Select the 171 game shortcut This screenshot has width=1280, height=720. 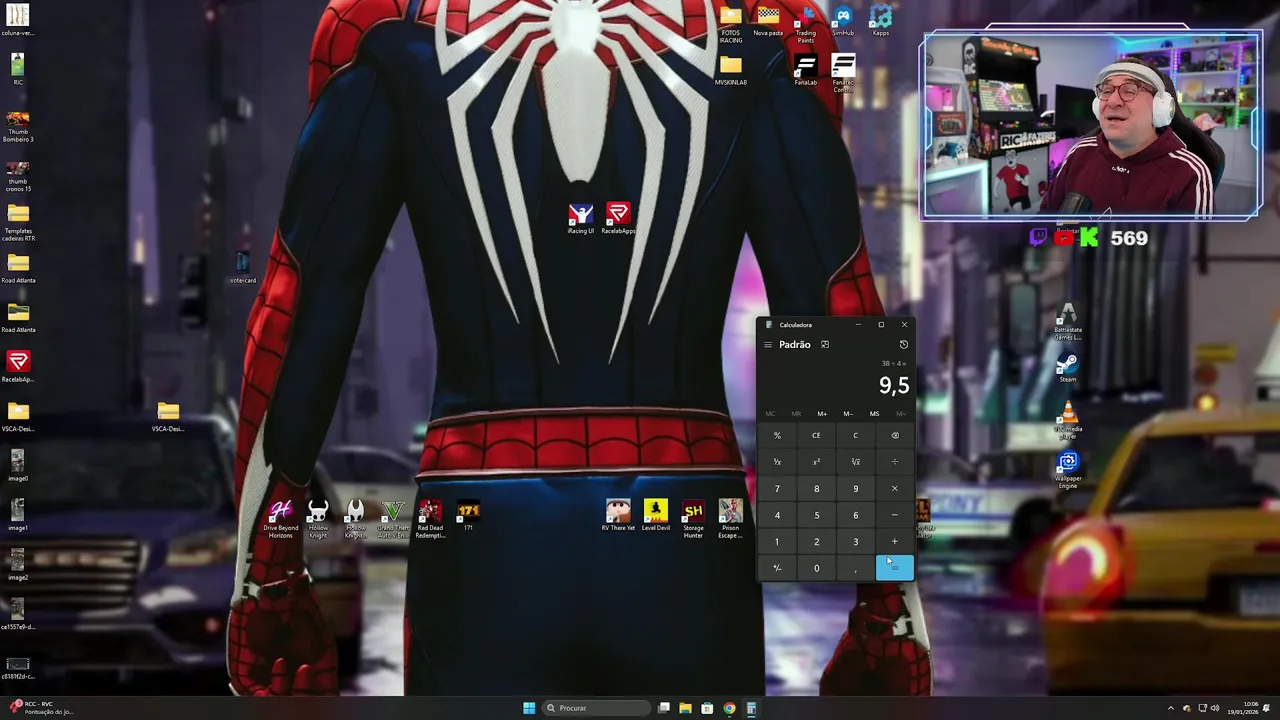point(468,517)
